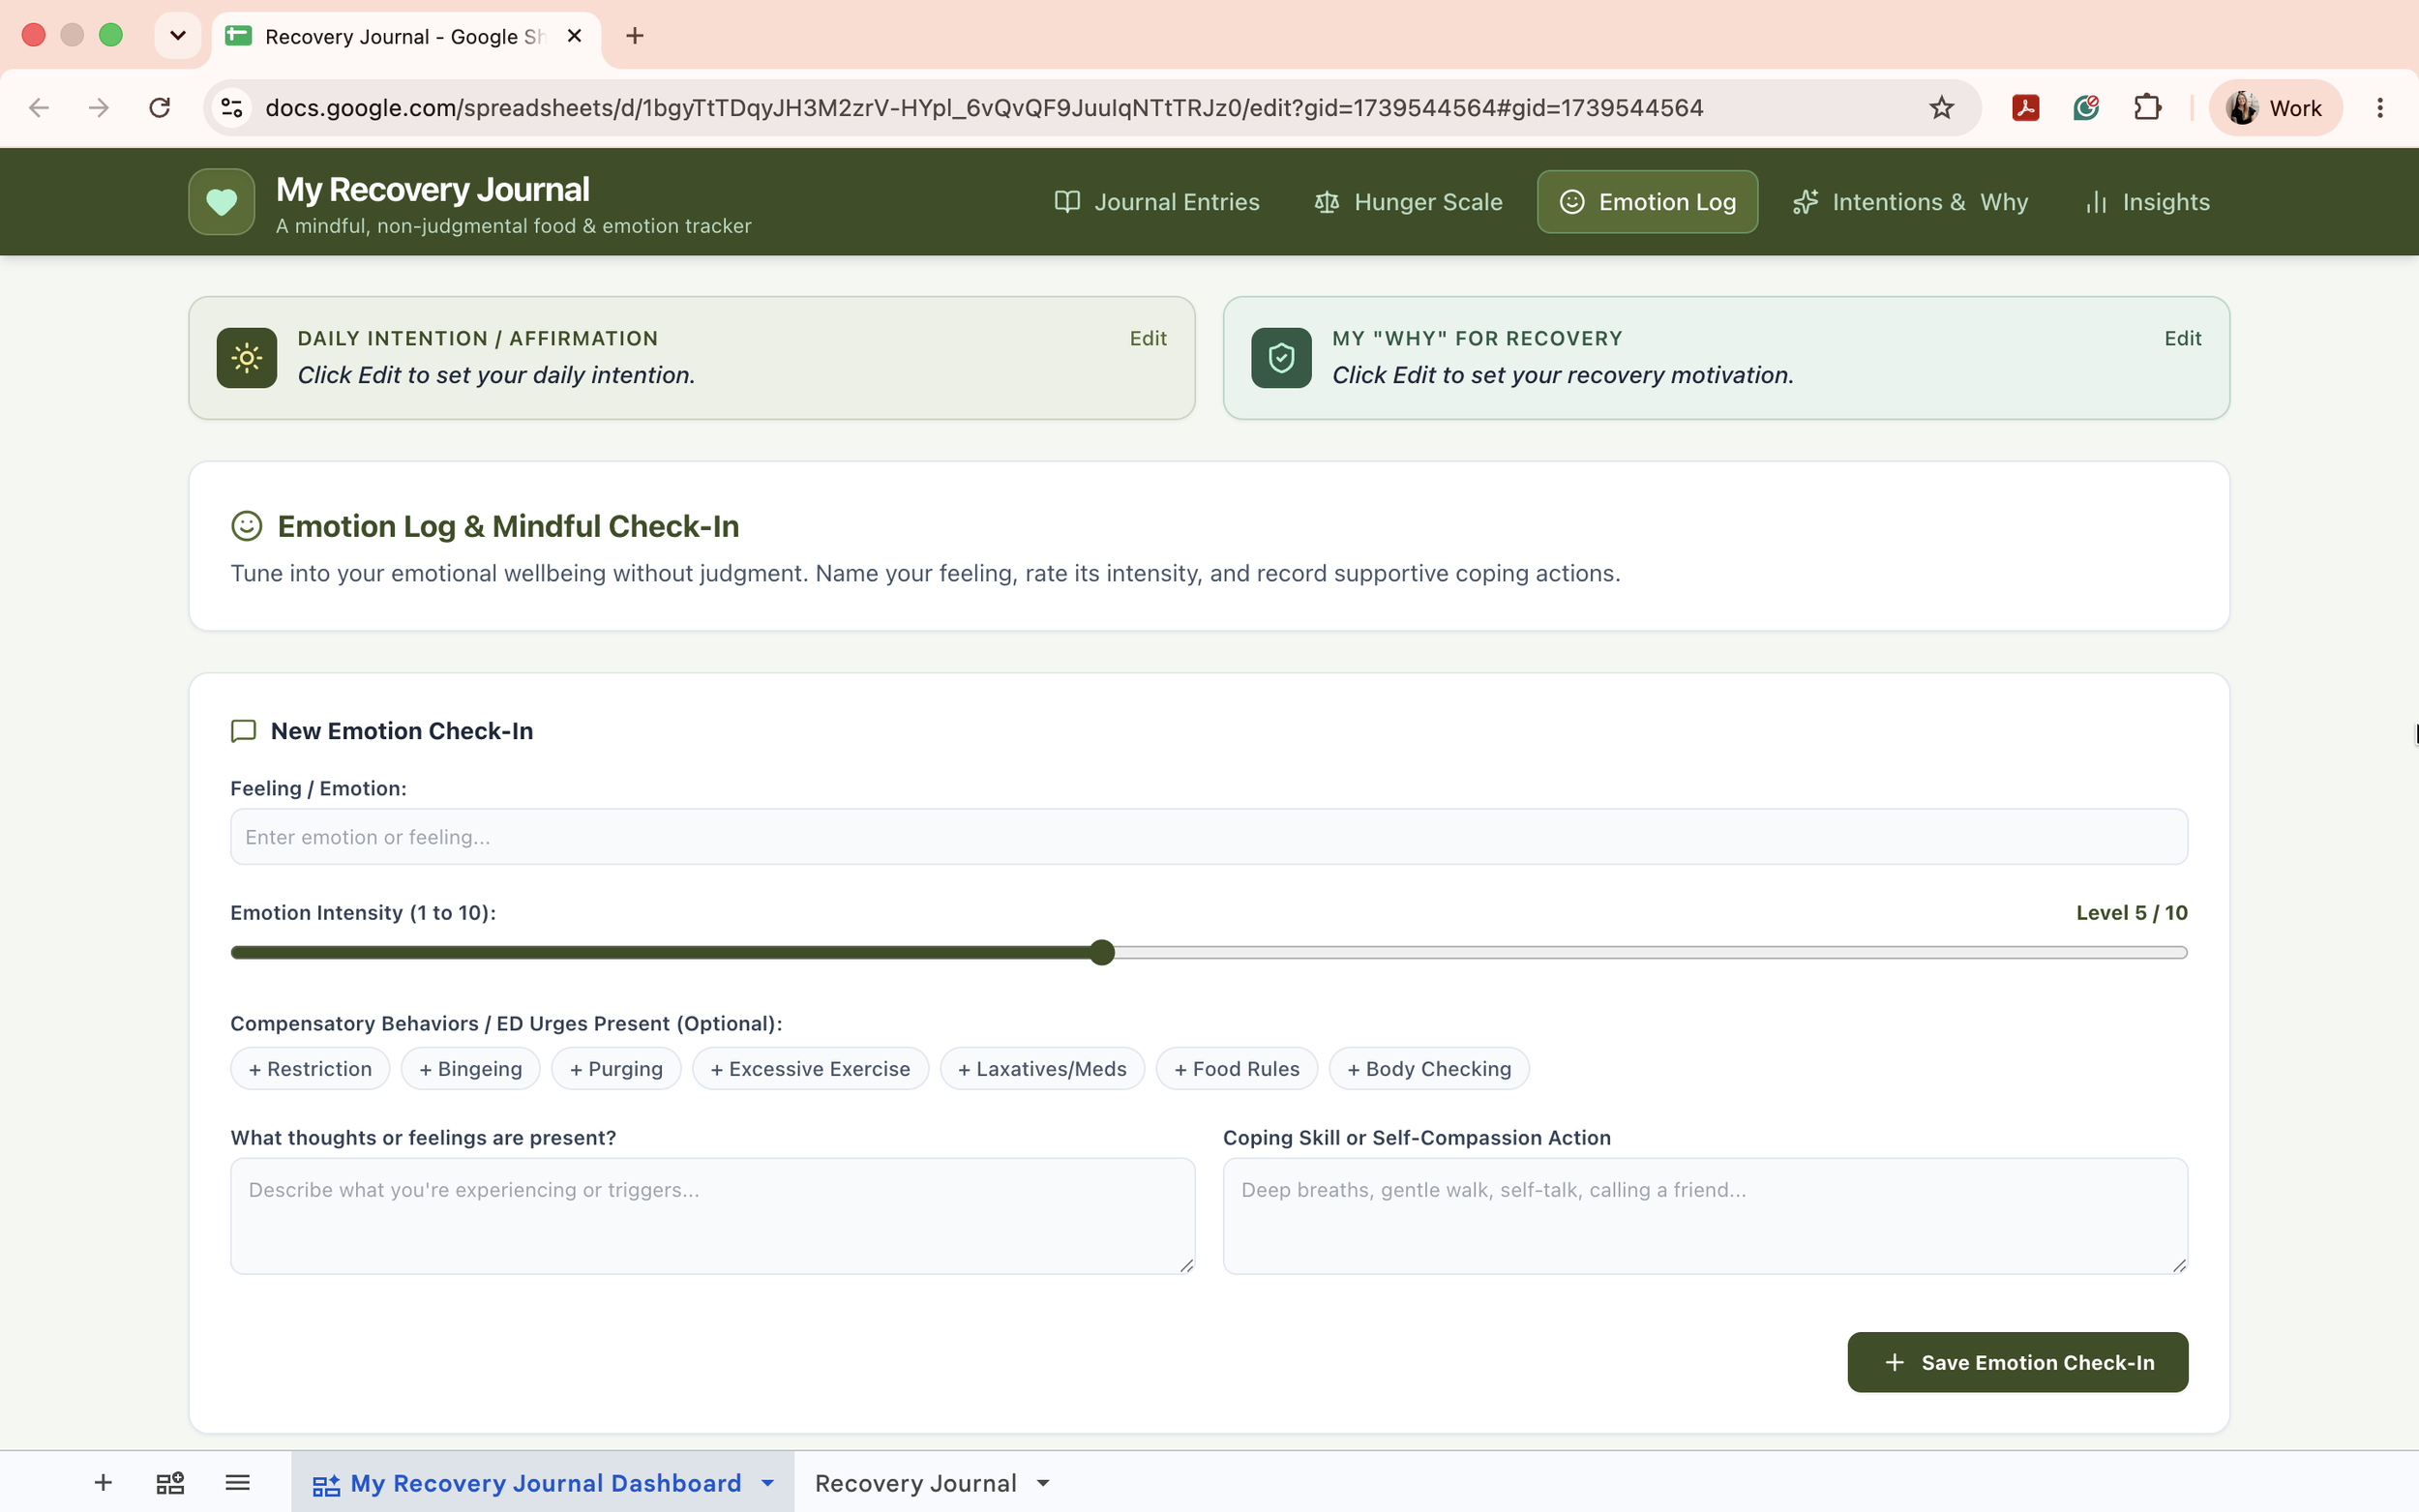2419x1512 pixels.
Task: Click the shield icon for My Why
Action: tap(1281, 358)
